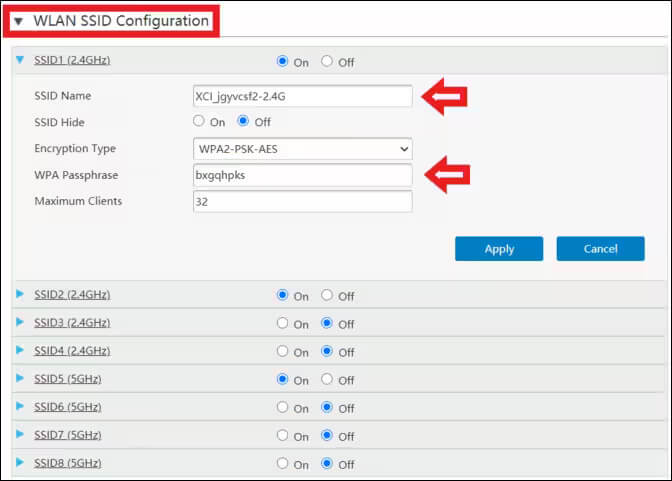Select Off for SSID Hide

(243, 122)
